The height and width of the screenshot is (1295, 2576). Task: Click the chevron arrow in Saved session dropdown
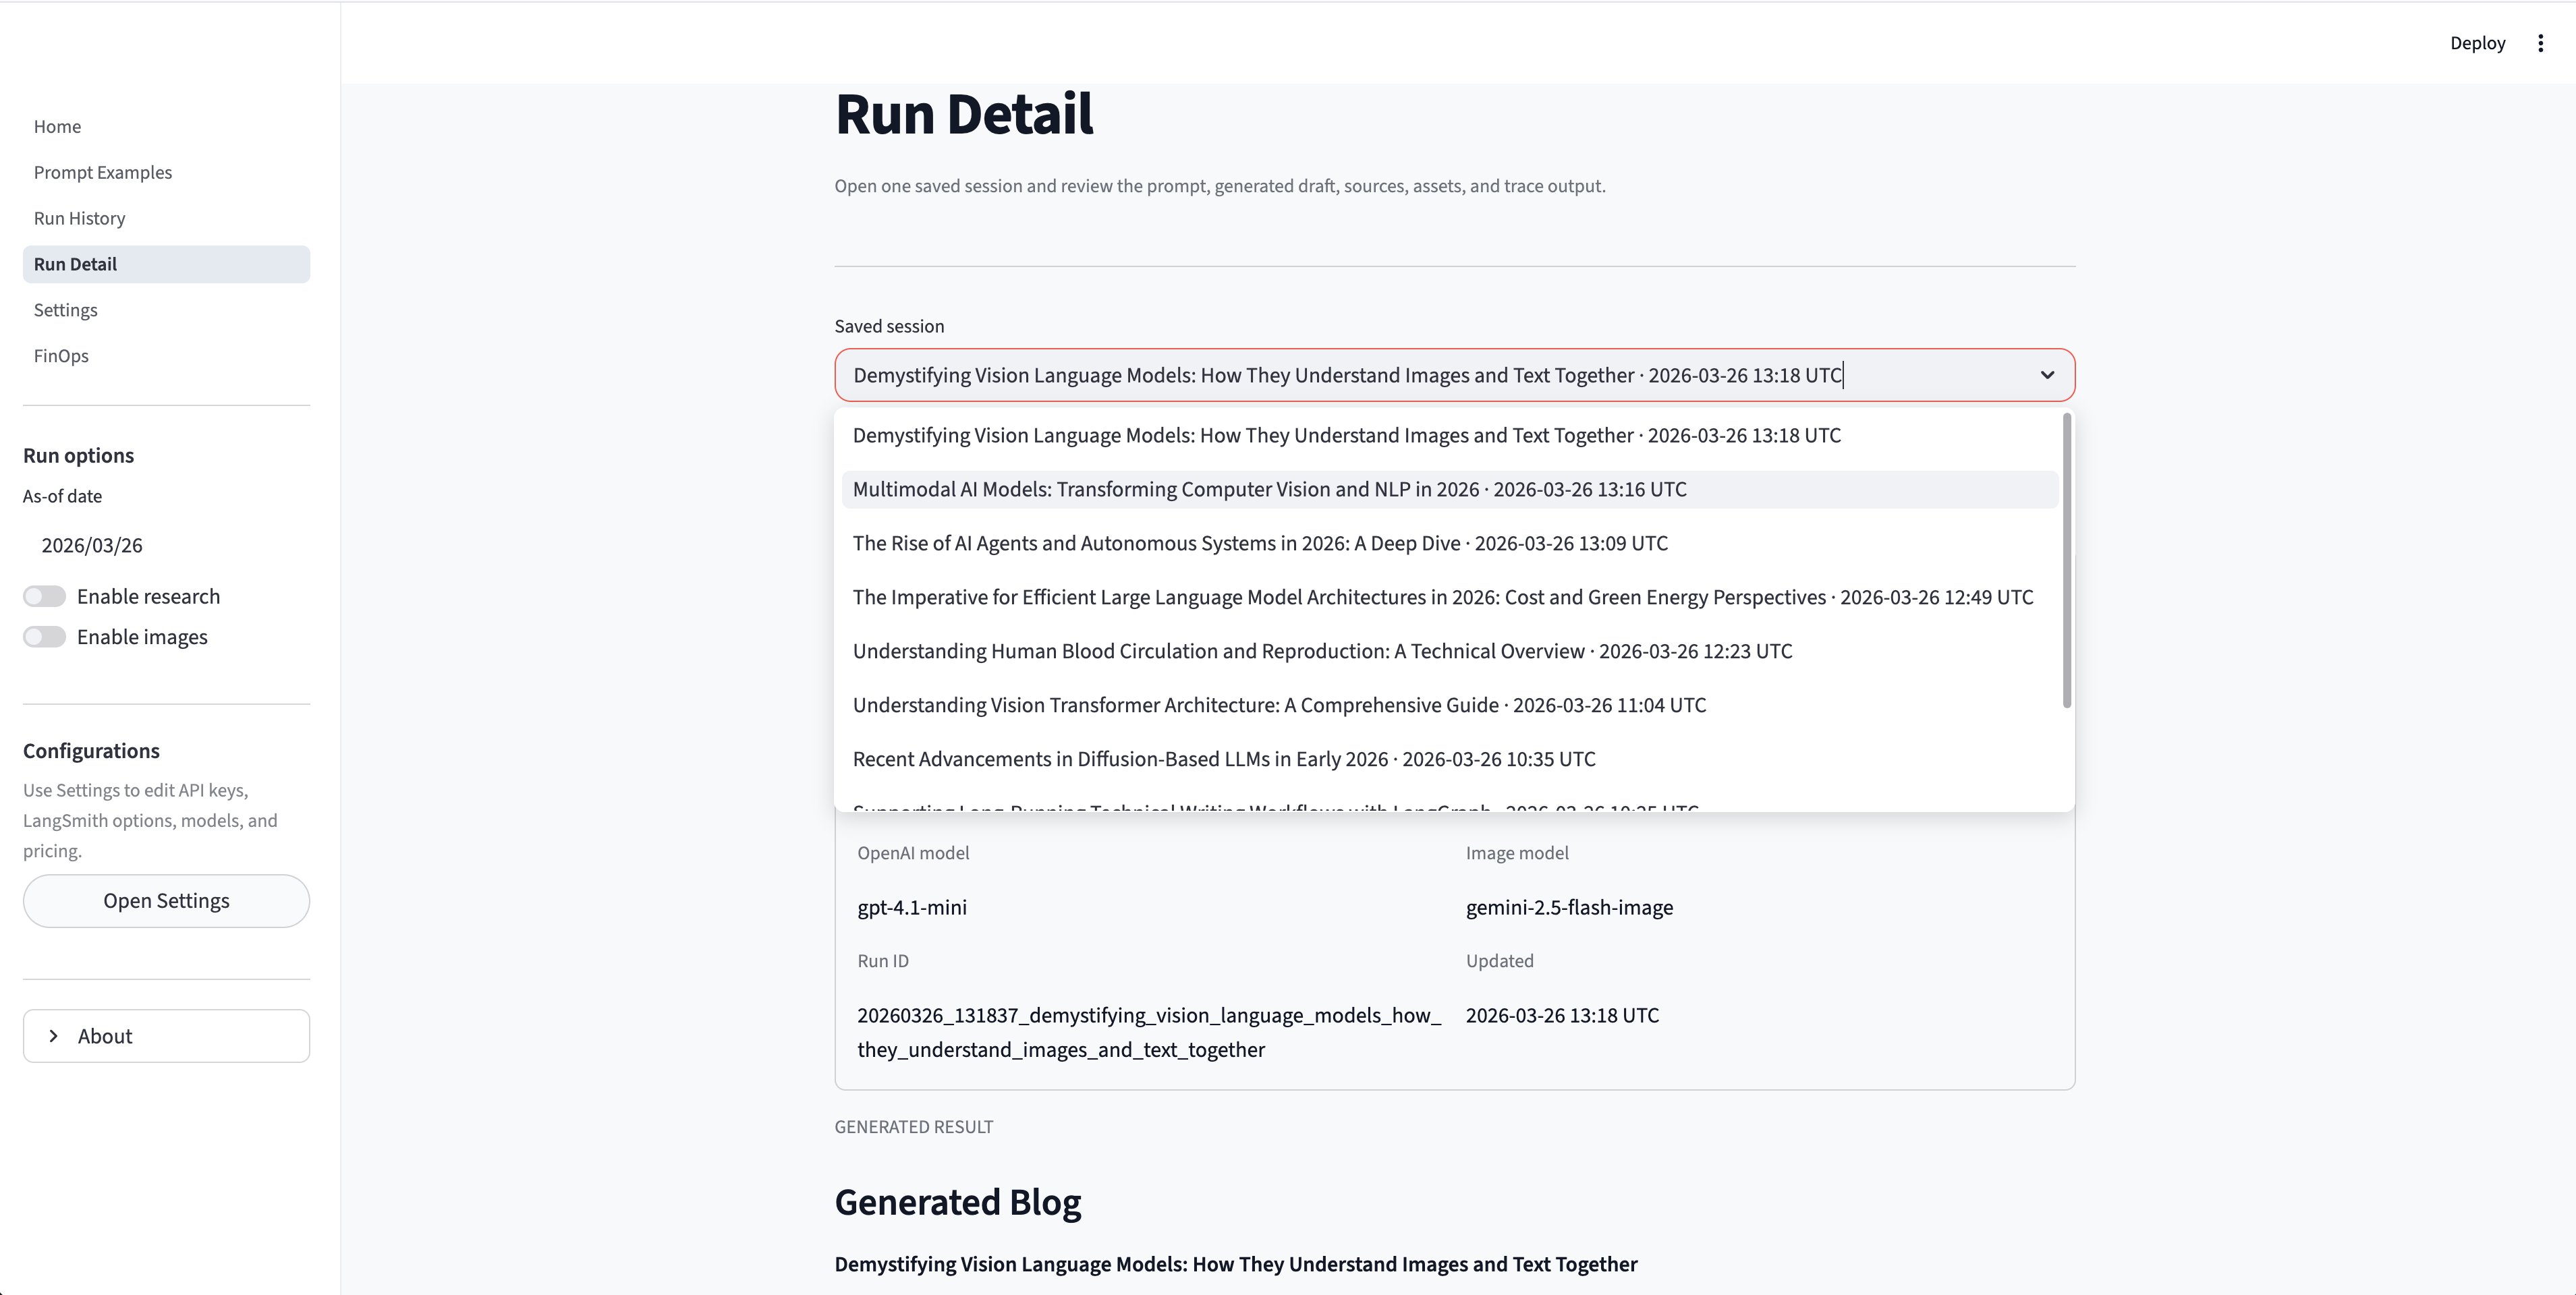tap(2046, 375)
